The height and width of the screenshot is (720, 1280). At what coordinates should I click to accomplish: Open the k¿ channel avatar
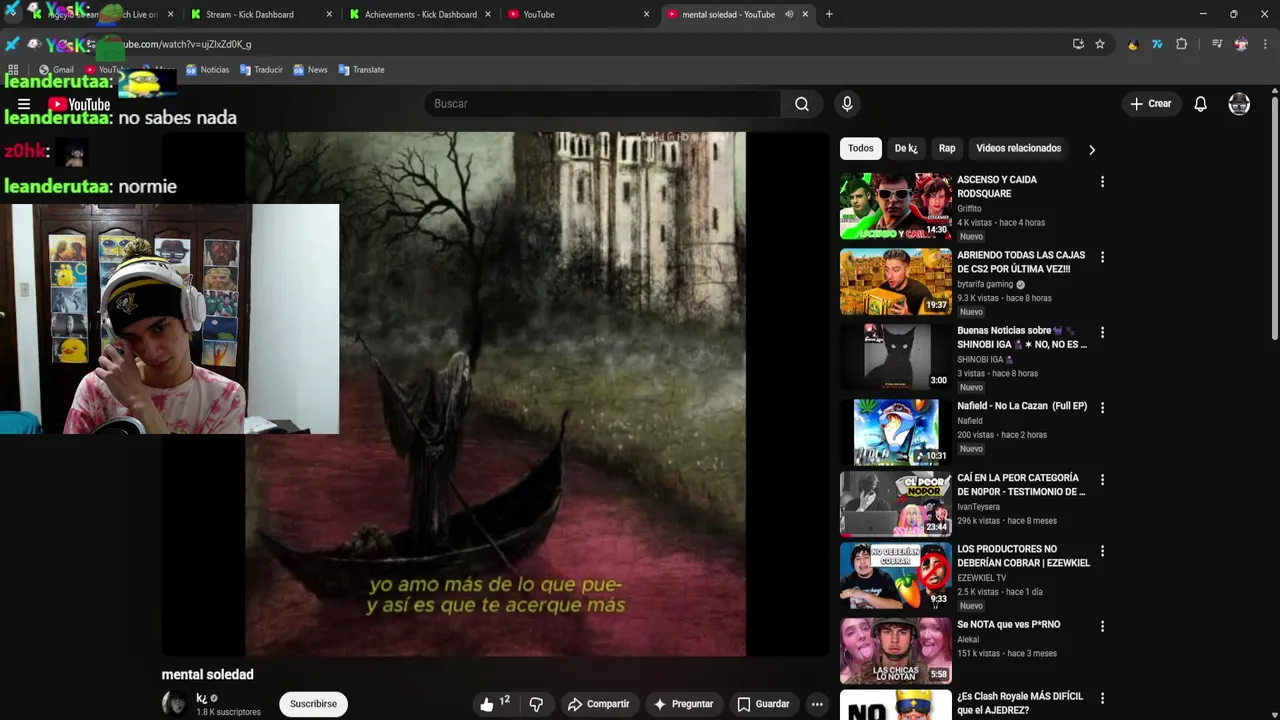coord(175,704)
